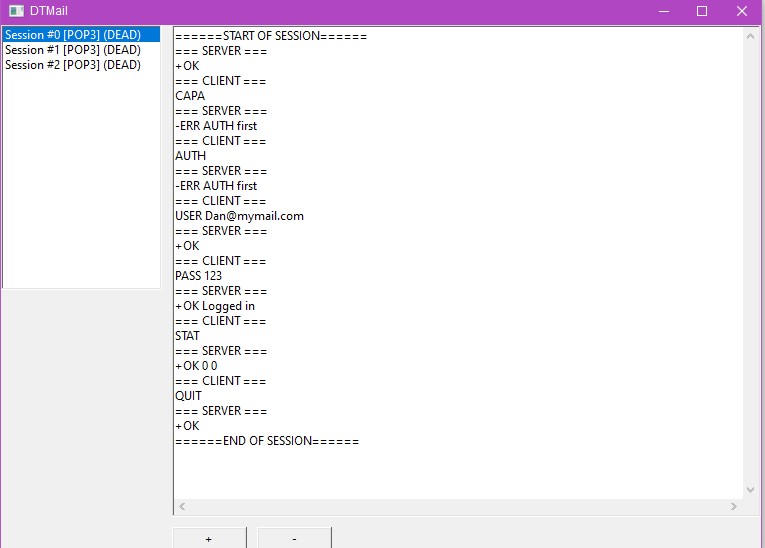Click the START OF SESSION line
This screenshot has width=765, height=548.
tap(271, 36)
